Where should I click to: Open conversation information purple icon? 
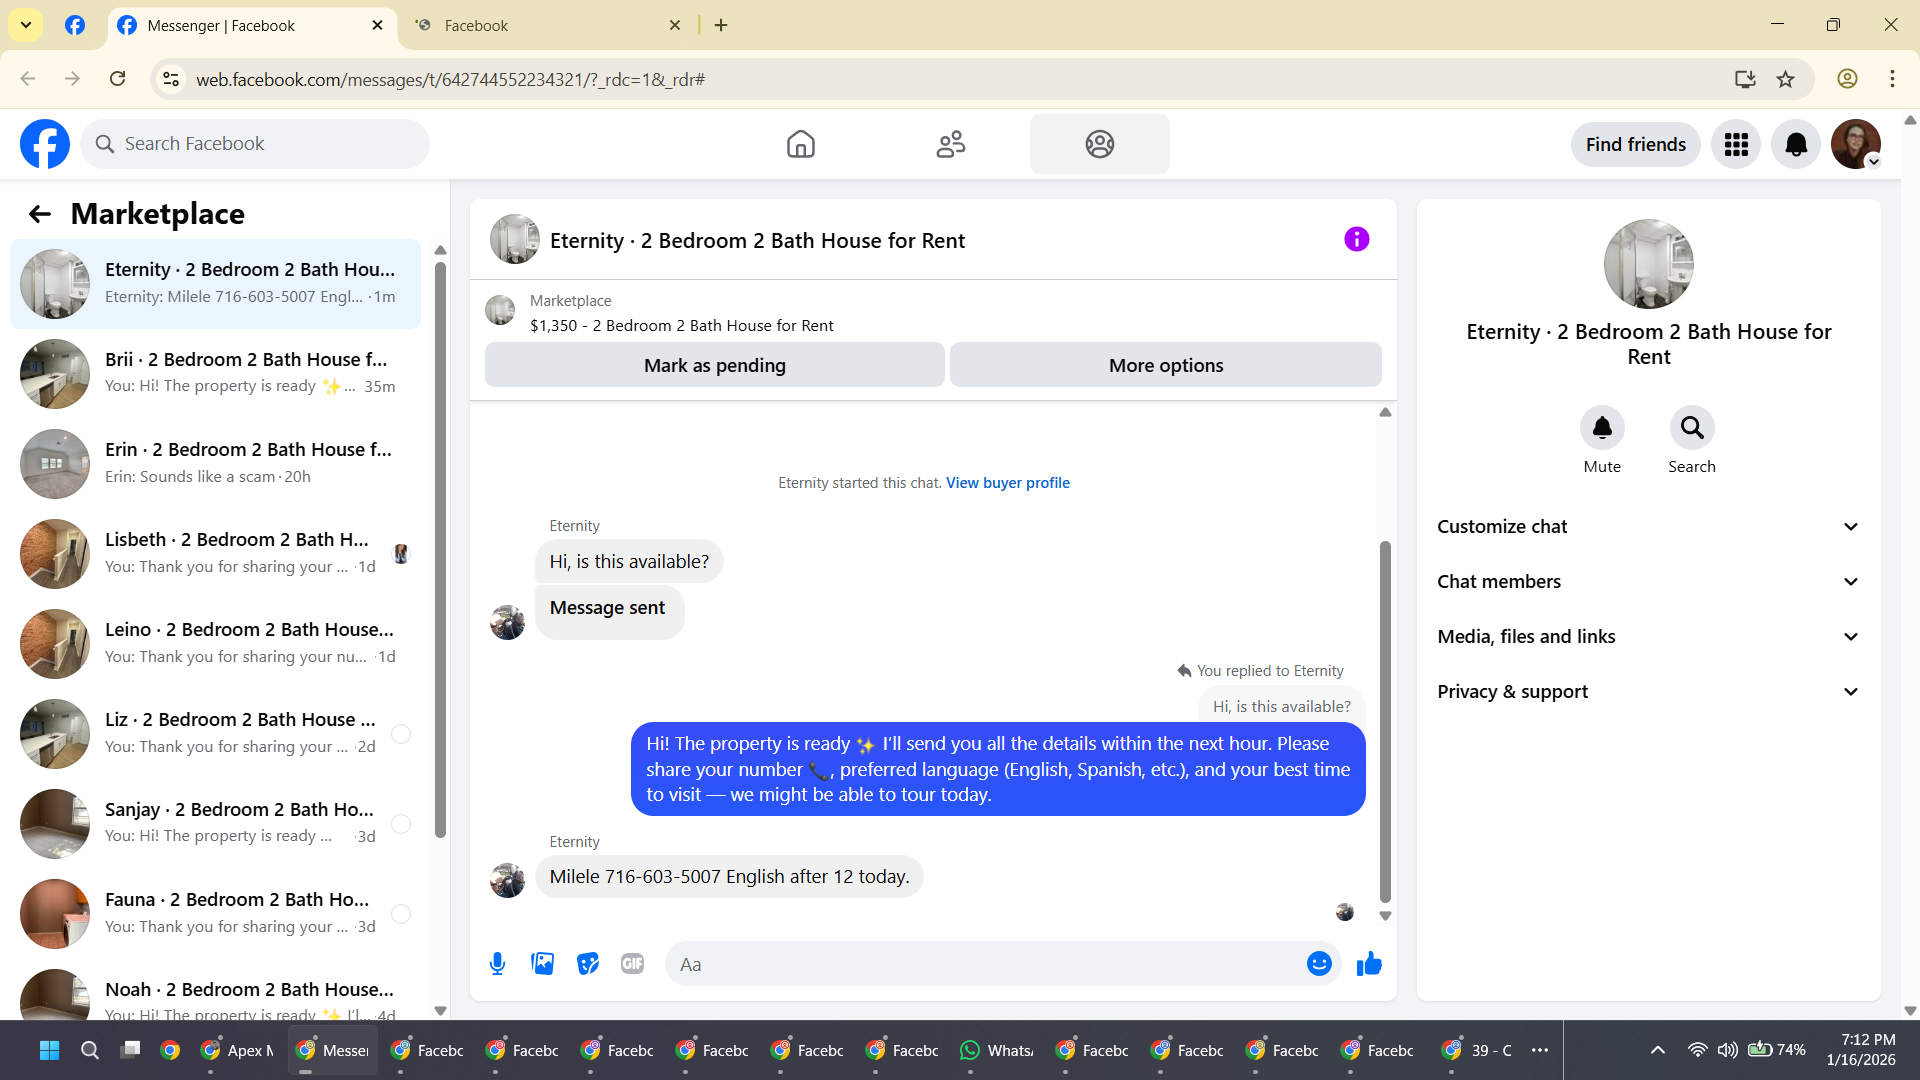(x=1356, y=240)
